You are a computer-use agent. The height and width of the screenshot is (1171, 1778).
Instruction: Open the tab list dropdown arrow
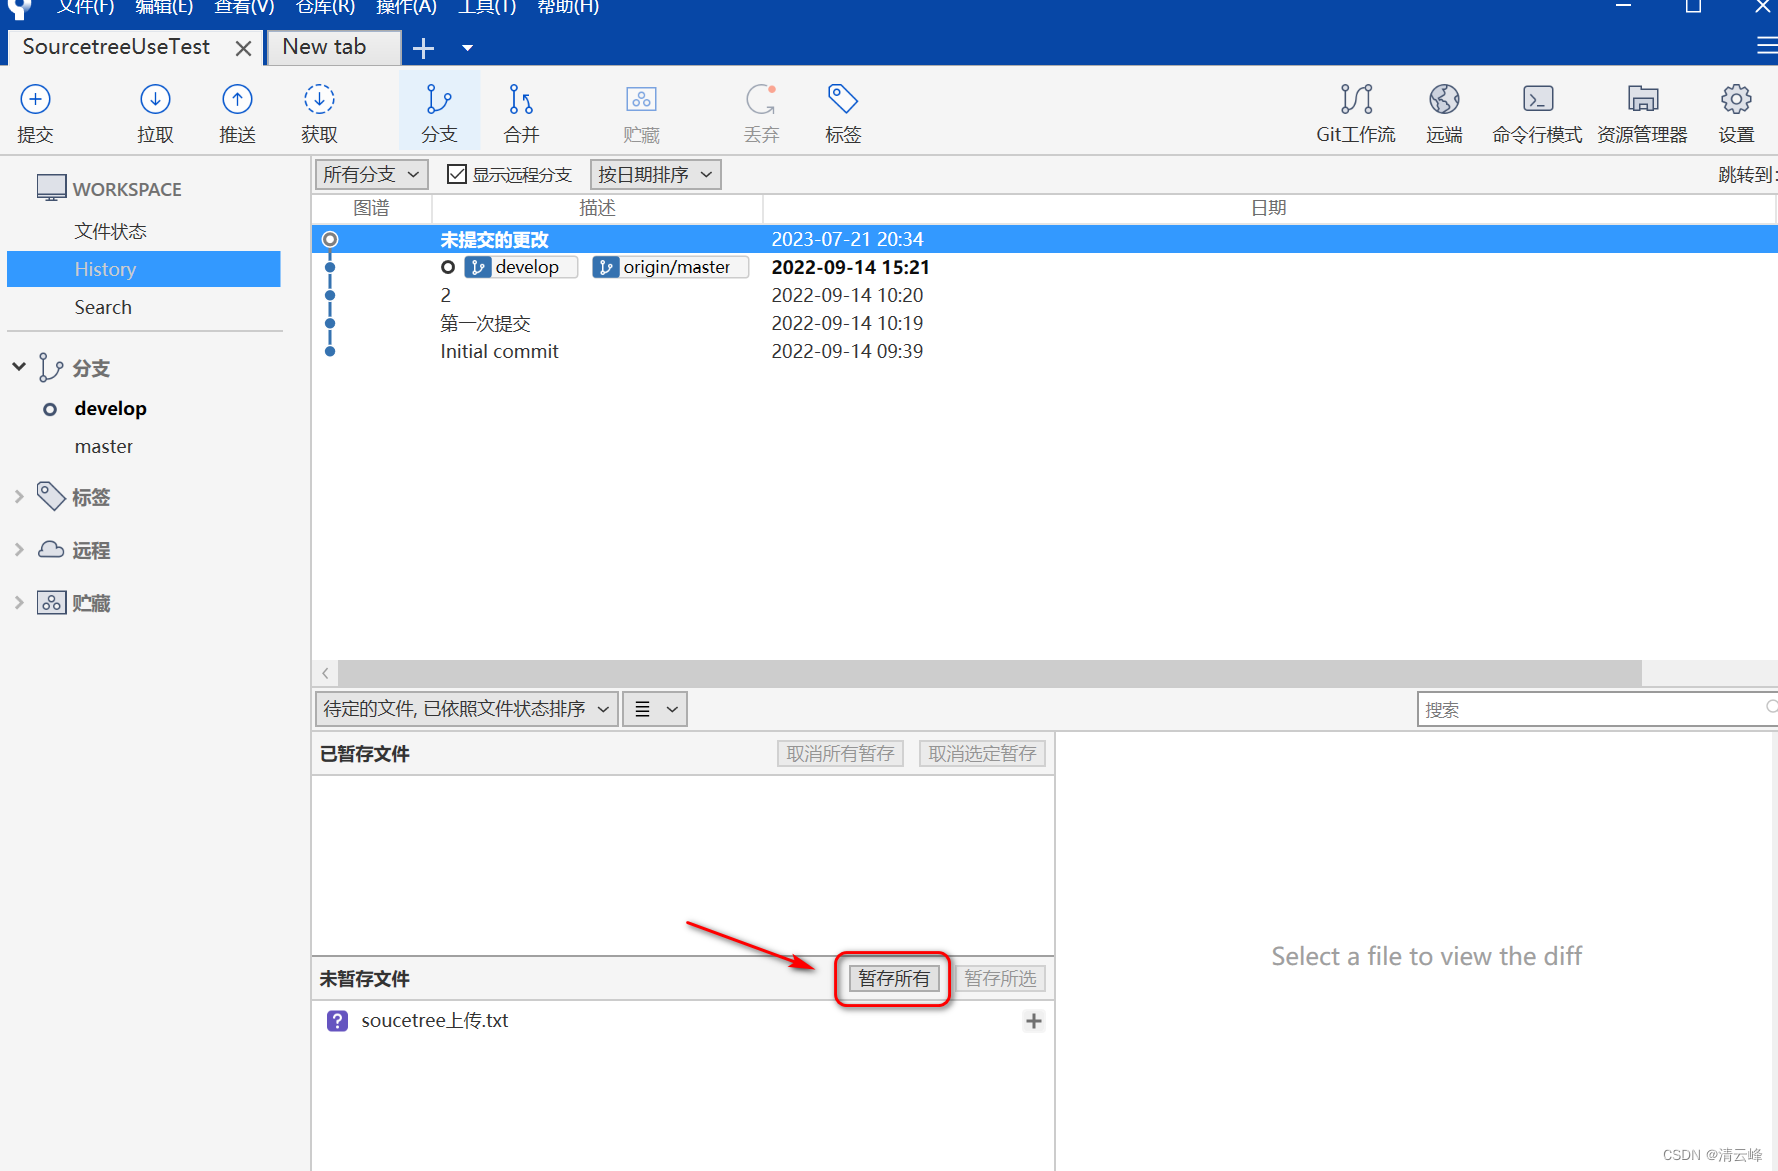tap(467, 48)
